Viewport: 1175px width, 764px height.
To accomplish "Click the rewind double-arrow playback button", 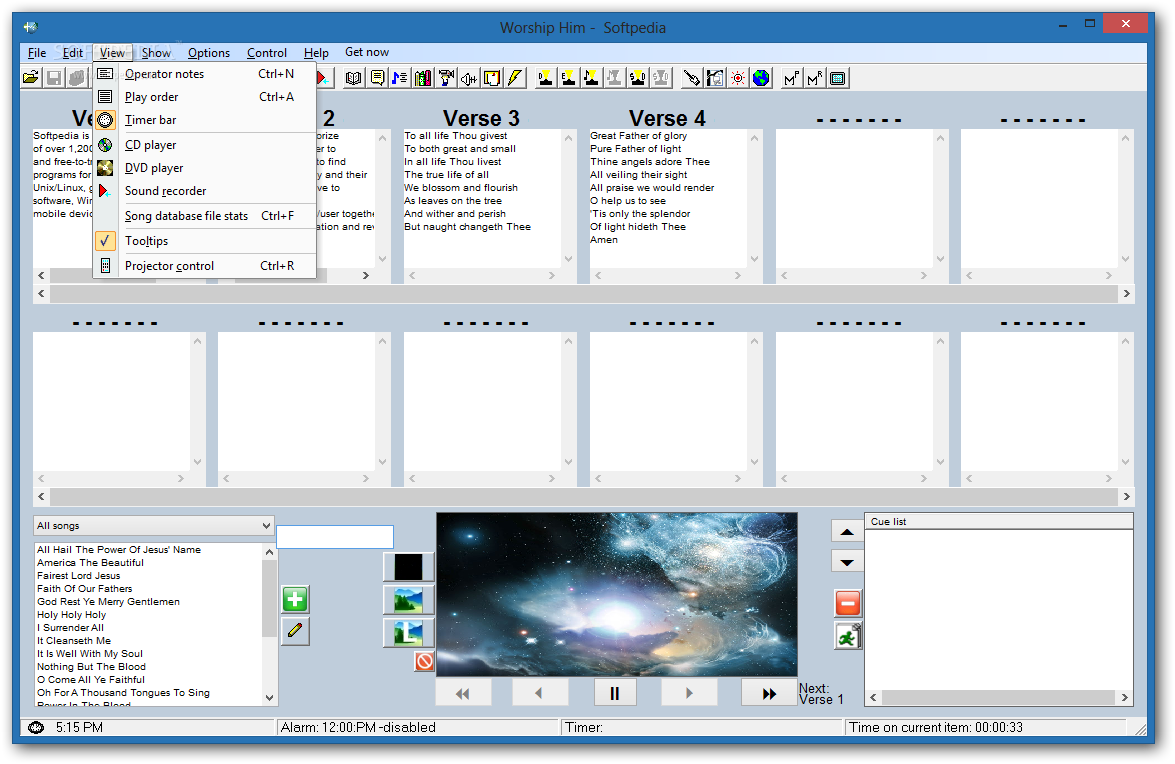I will click(463, 693).
